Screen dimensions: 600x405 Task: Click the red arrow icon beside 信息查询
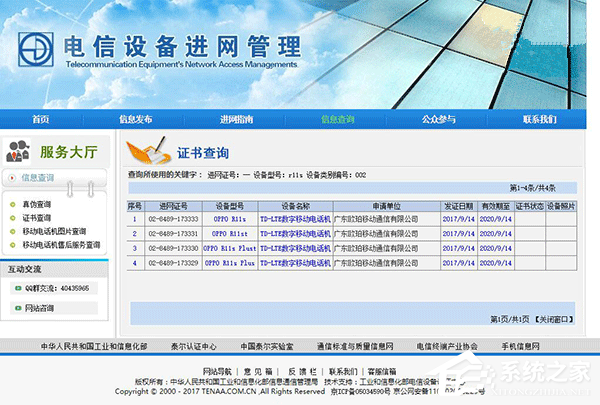(12, 178)
